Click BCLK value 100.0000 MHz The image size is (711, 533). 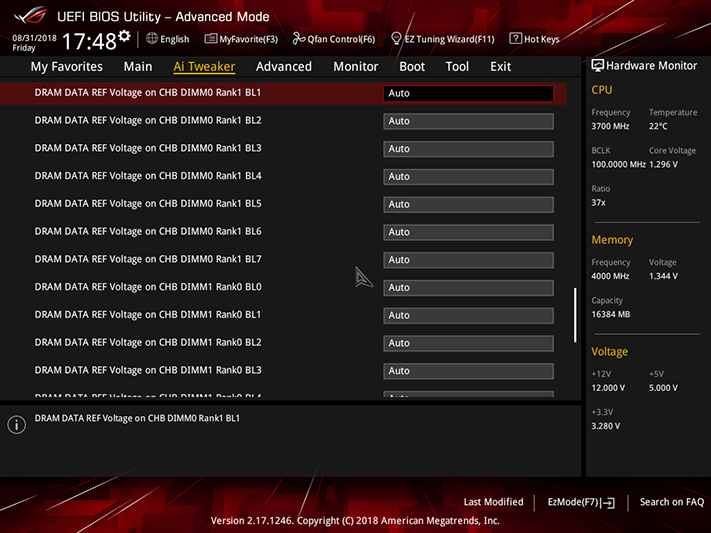618,164
